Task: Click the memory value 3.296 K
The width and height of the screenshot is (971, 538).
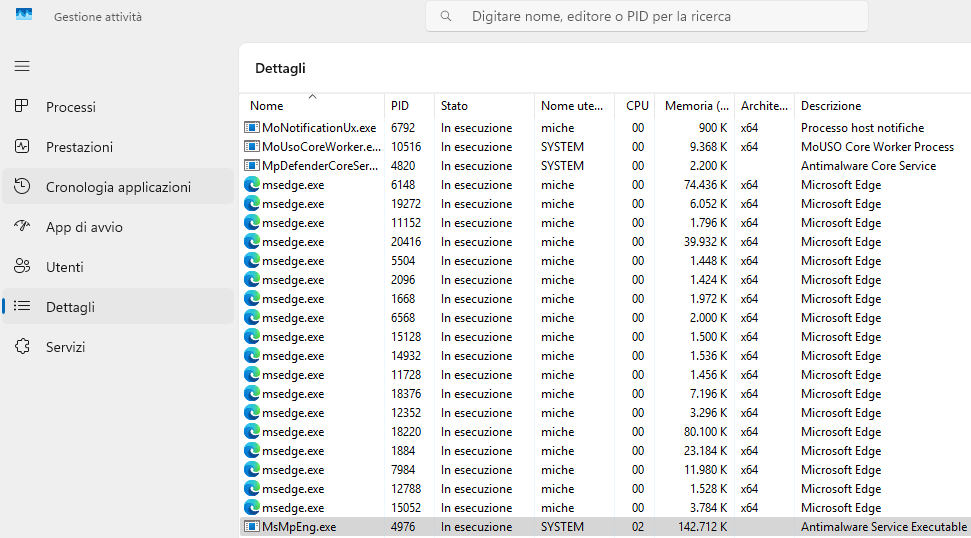Action: click(708, 413)
